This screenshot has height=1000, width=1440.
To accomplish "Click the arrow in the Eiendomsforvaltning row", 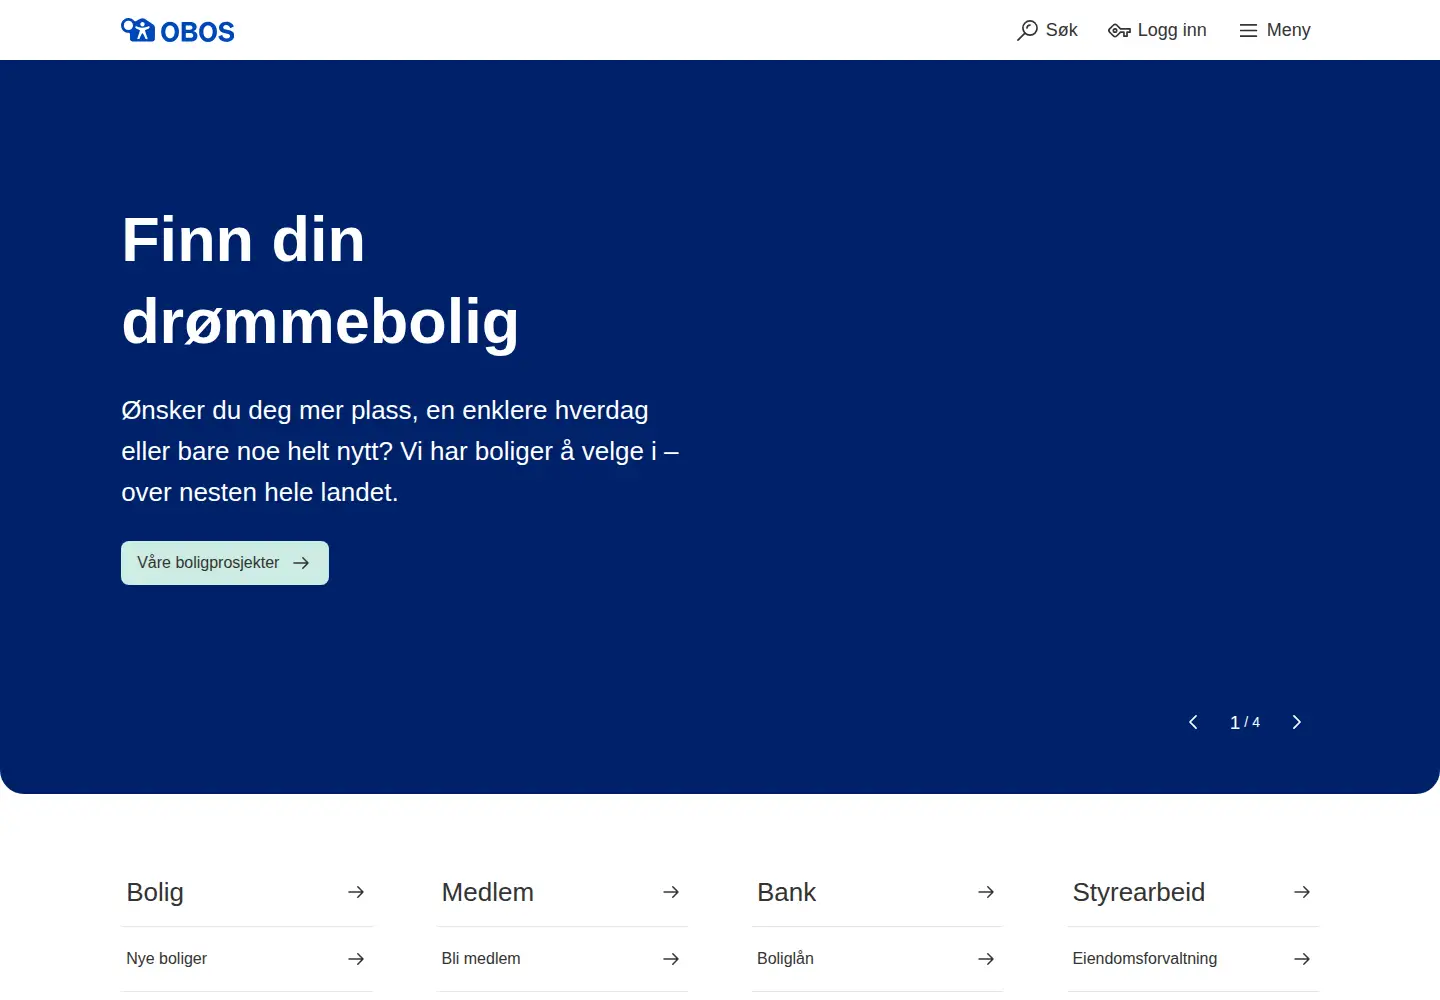I will click(1302, 959).
